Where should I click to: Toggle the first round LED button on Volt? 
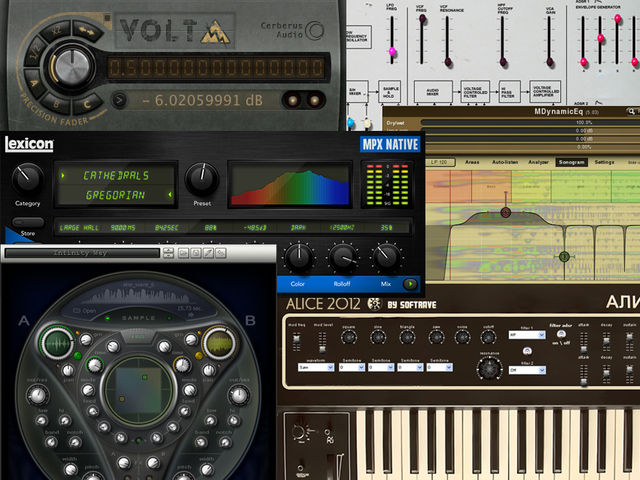(x=292, y=100)
